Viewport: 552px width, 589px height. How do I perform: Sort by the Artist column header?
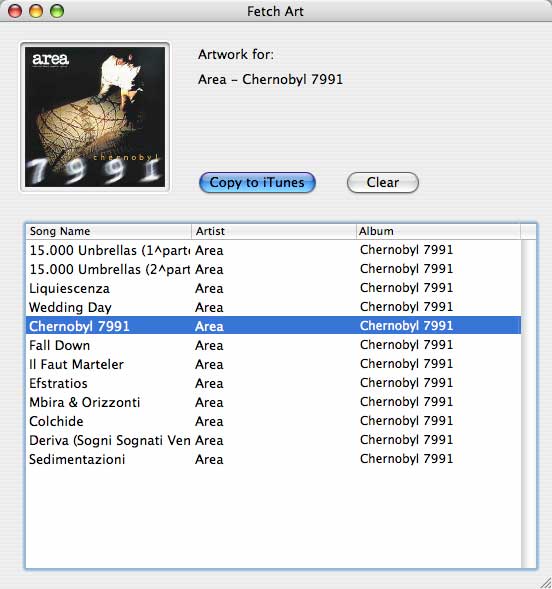274,231
